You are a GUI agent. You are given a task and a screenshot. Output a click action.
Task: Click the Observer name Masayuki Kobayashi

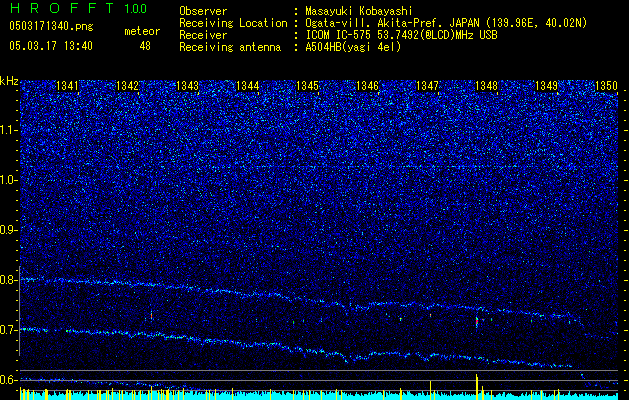(x=359, y=11)
